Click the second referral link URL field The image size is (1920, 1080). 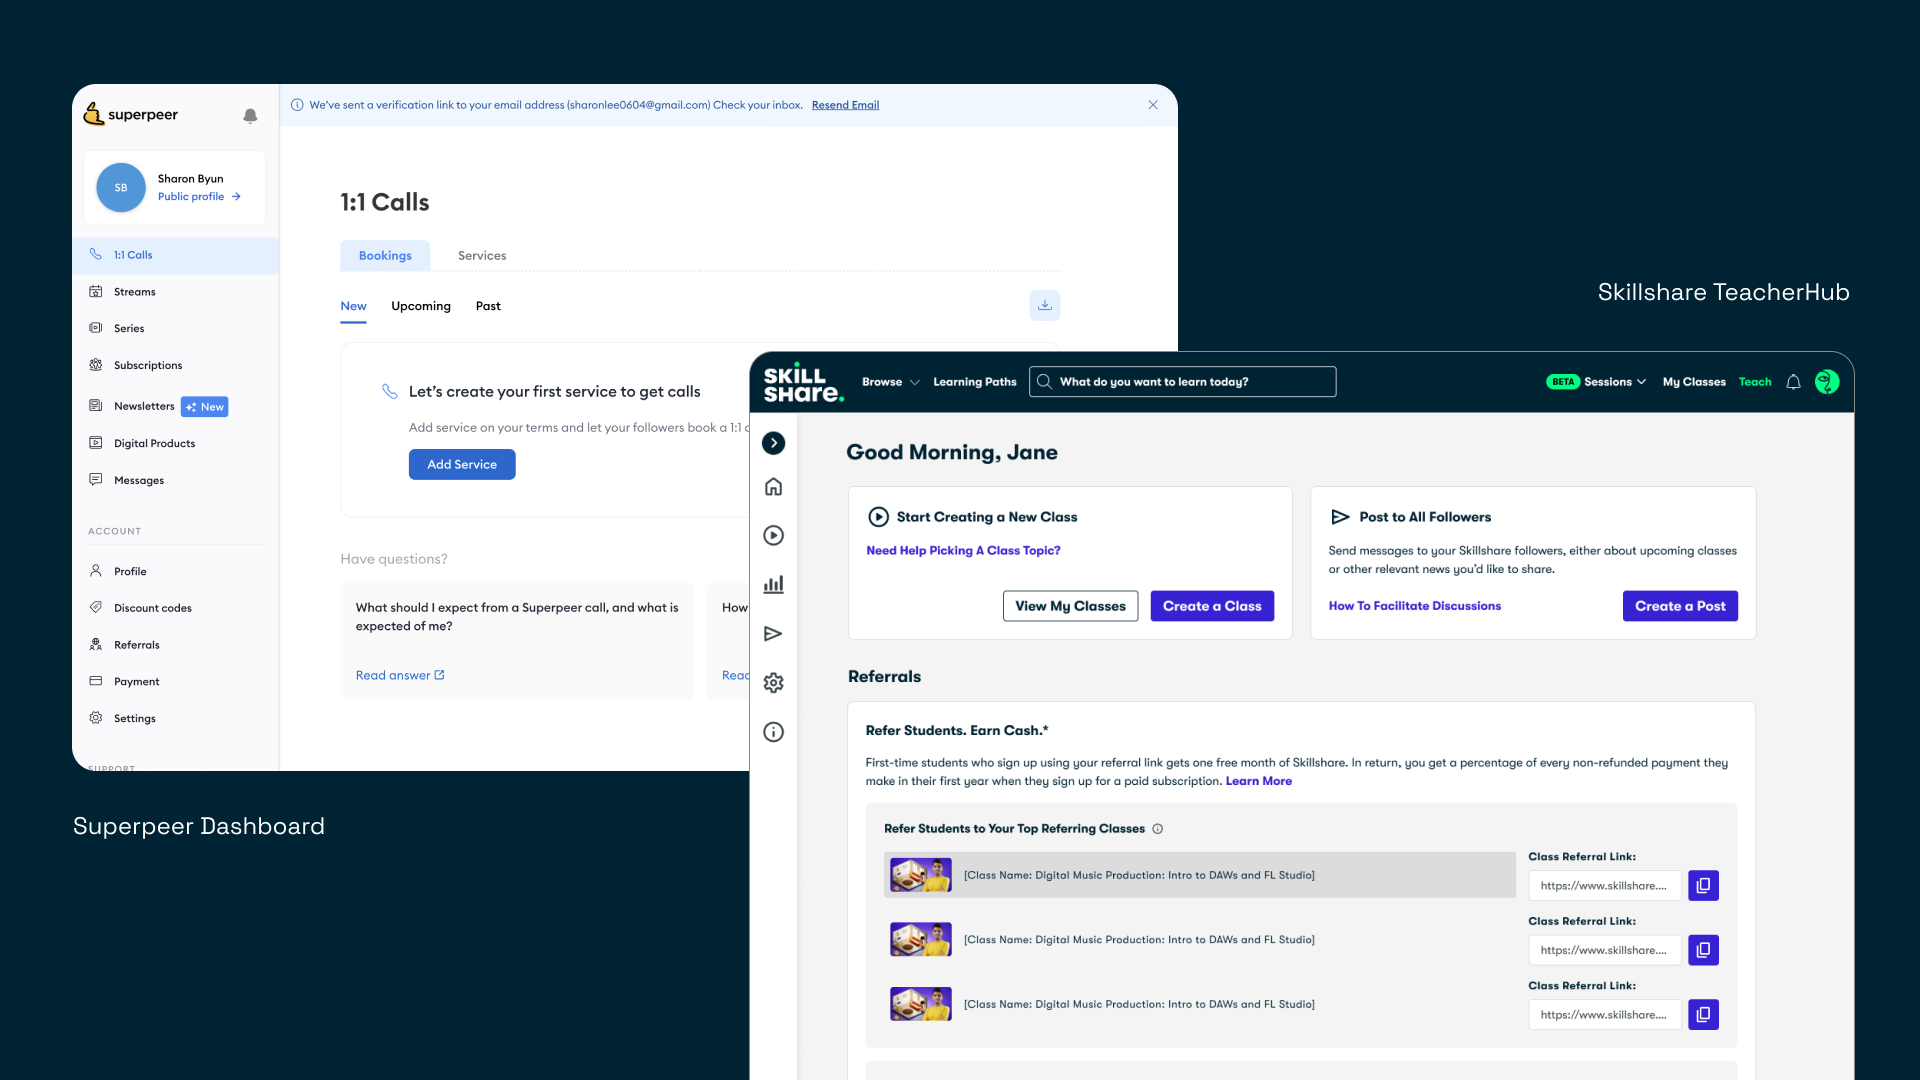[1605, 950]
